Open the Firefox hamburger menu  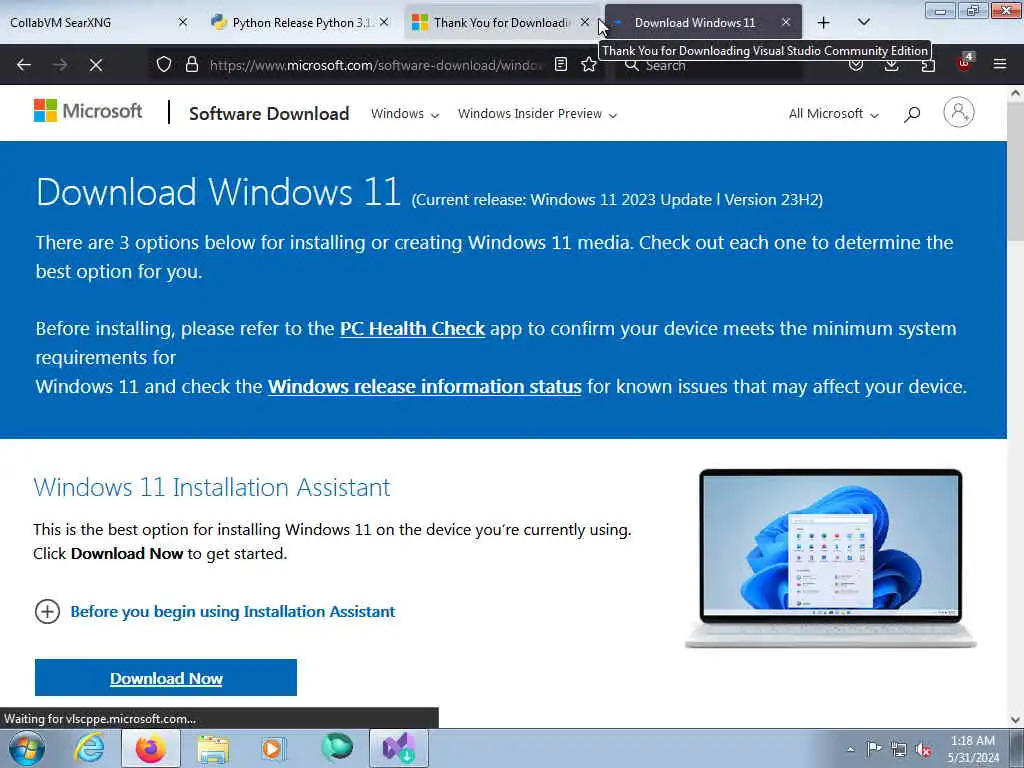pyautogui.click(x=1000, y=64)
